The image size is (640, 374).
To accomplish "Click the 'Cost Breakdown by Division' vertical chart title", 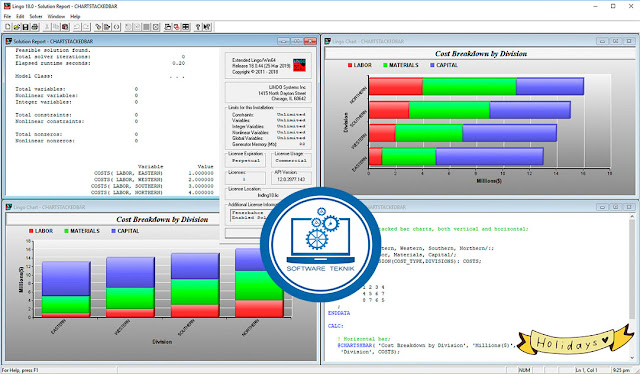I will pos(162,219).
